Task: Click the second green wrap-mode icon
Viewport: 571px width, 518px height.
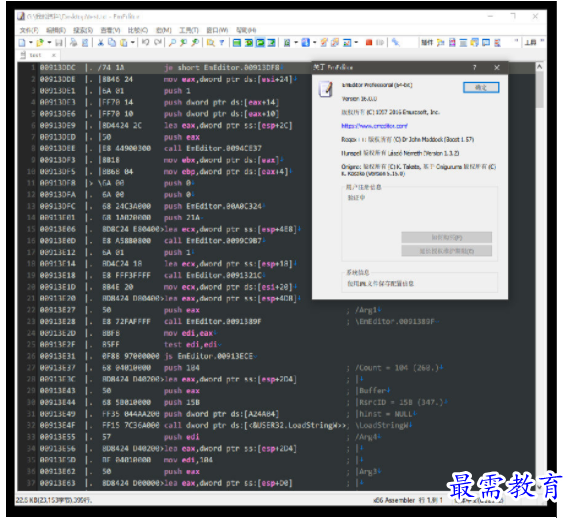Action: (x=248, y=43)
